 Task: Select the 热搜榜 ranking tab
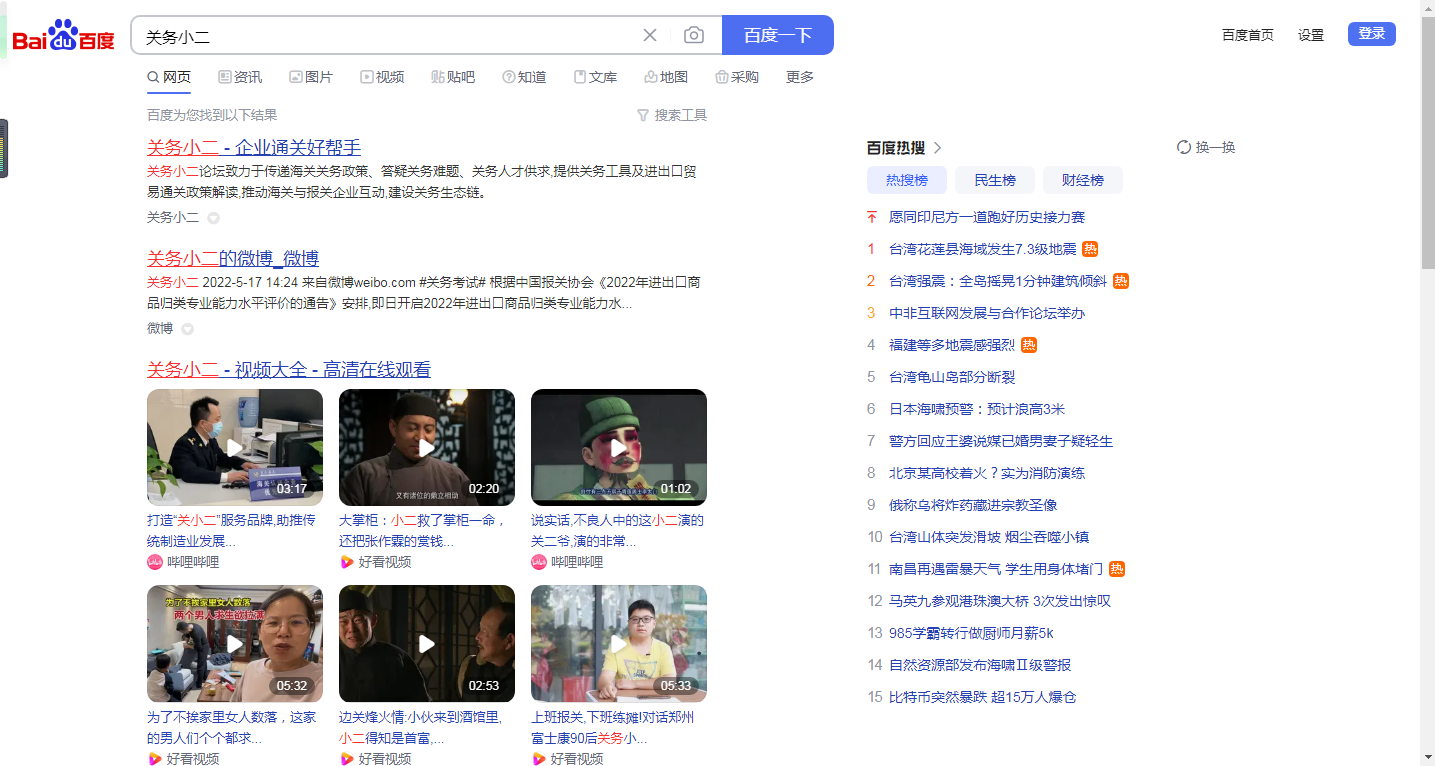[907, 180]
